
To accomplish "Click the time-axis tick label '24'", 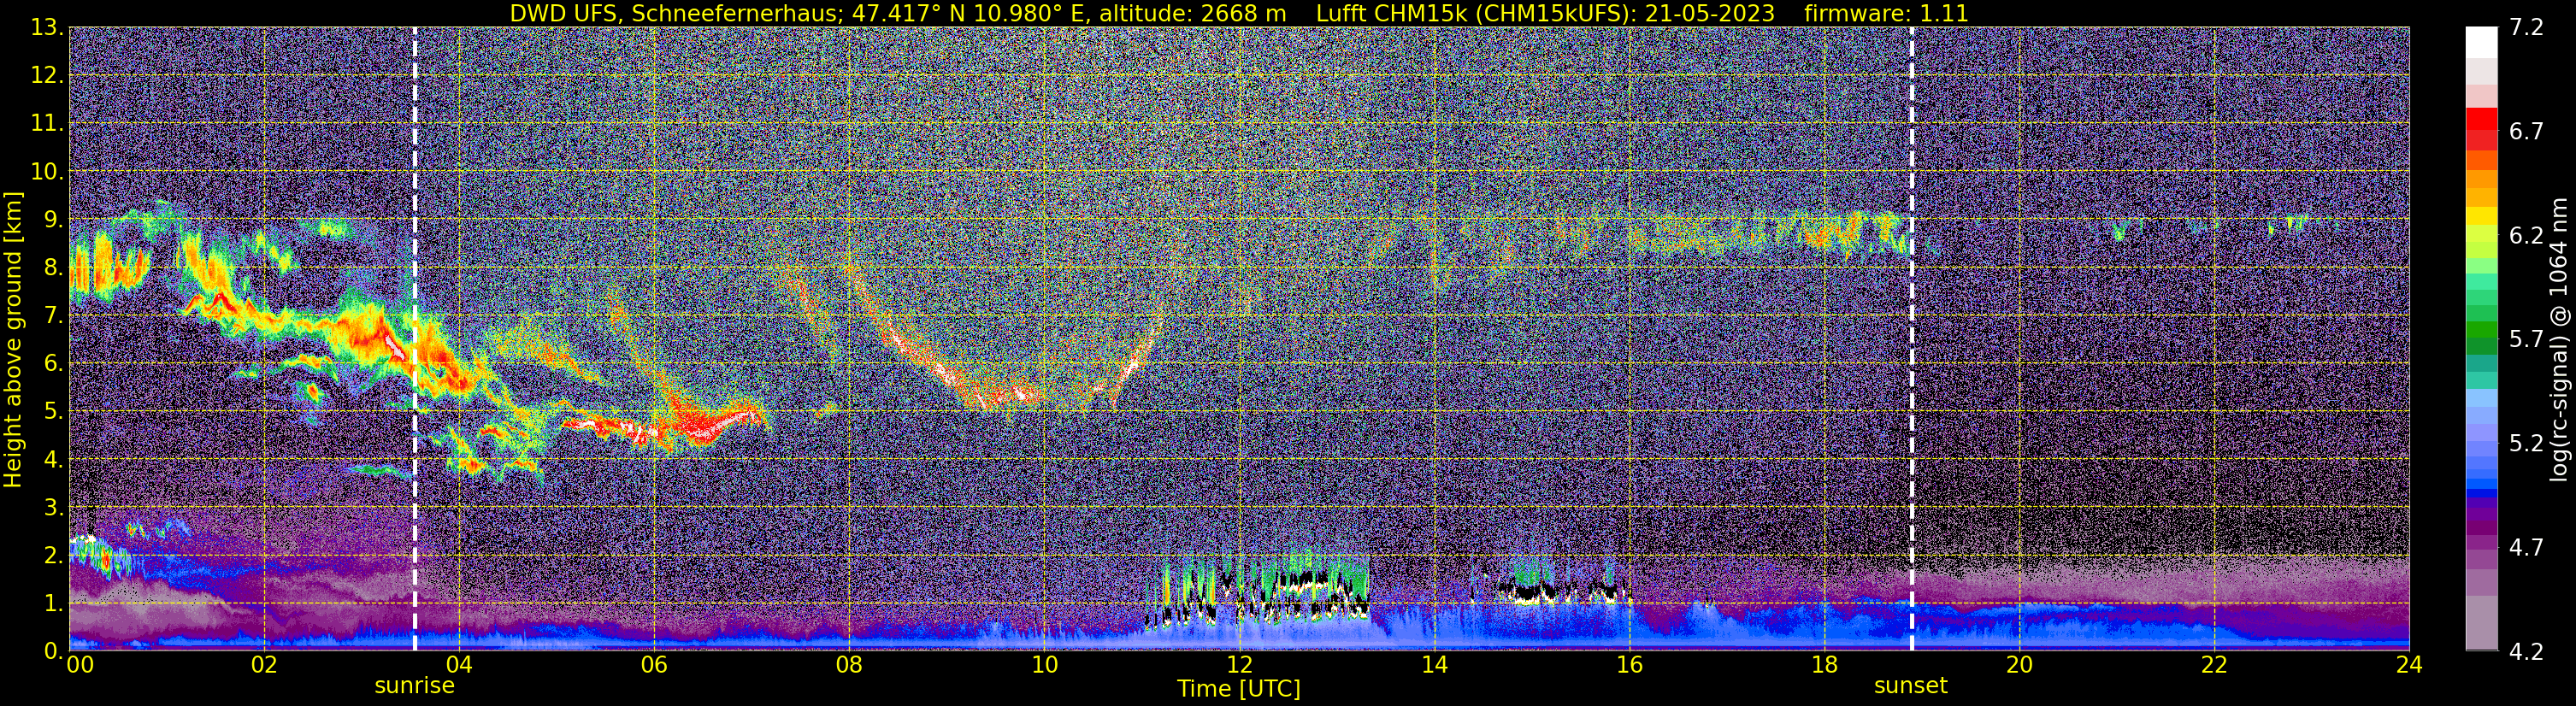I will pos(2409,665).
